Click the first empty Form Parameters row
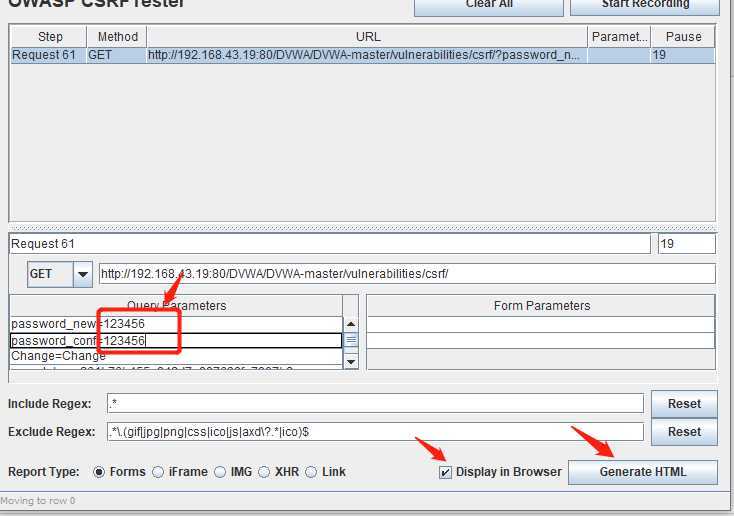 541,324
